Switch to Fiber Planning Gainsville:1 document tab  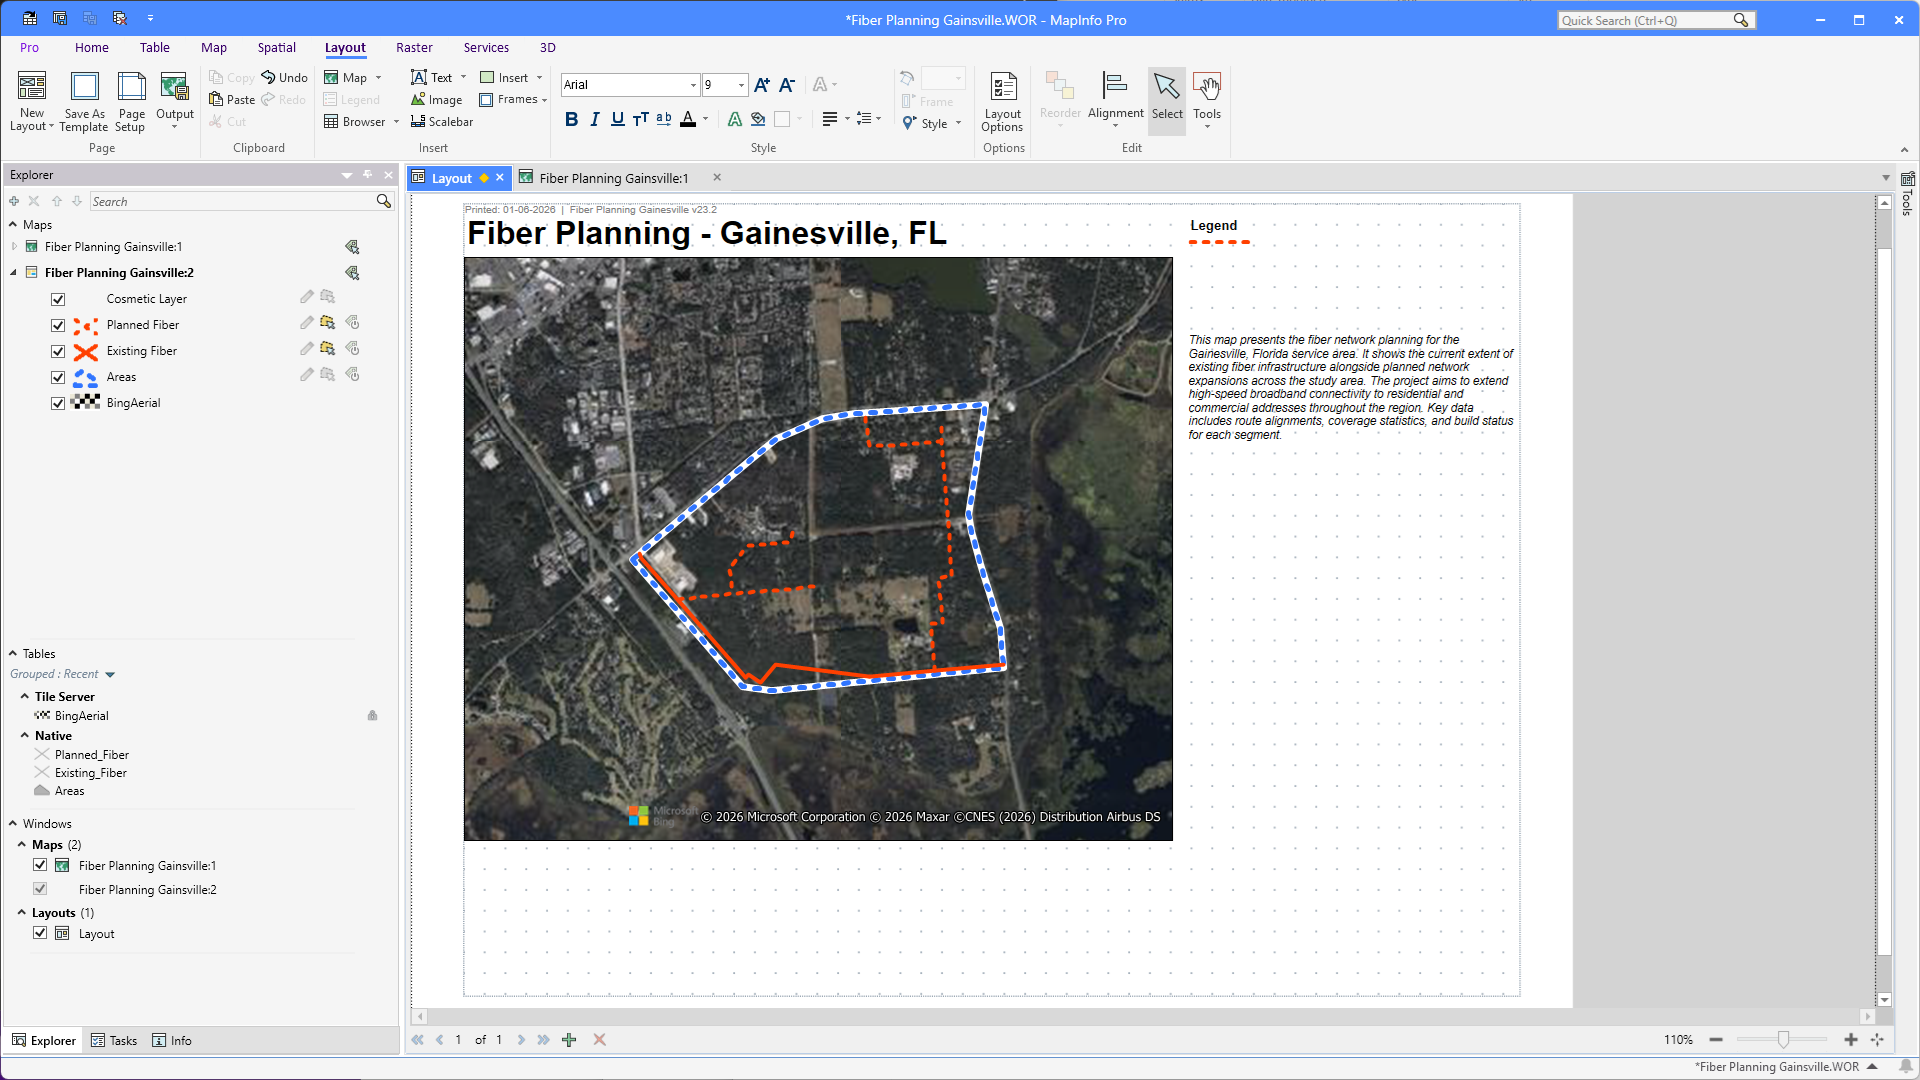point(614,178)
